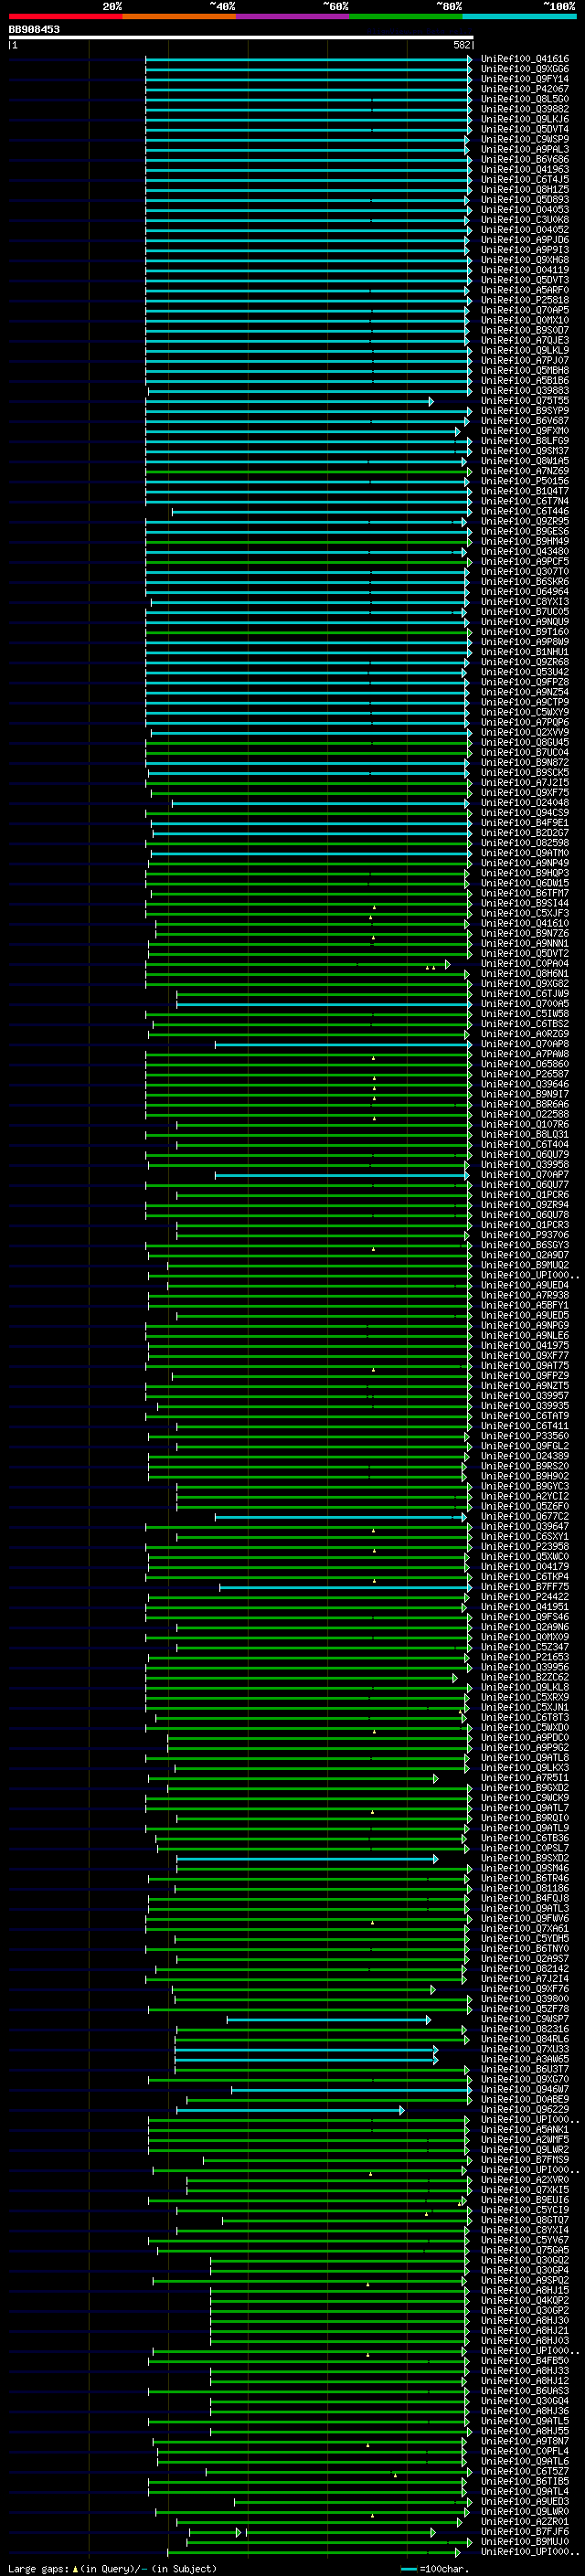Select the query title BB908453
Viewport: 585px width, 2576px height.
point(34,29)
